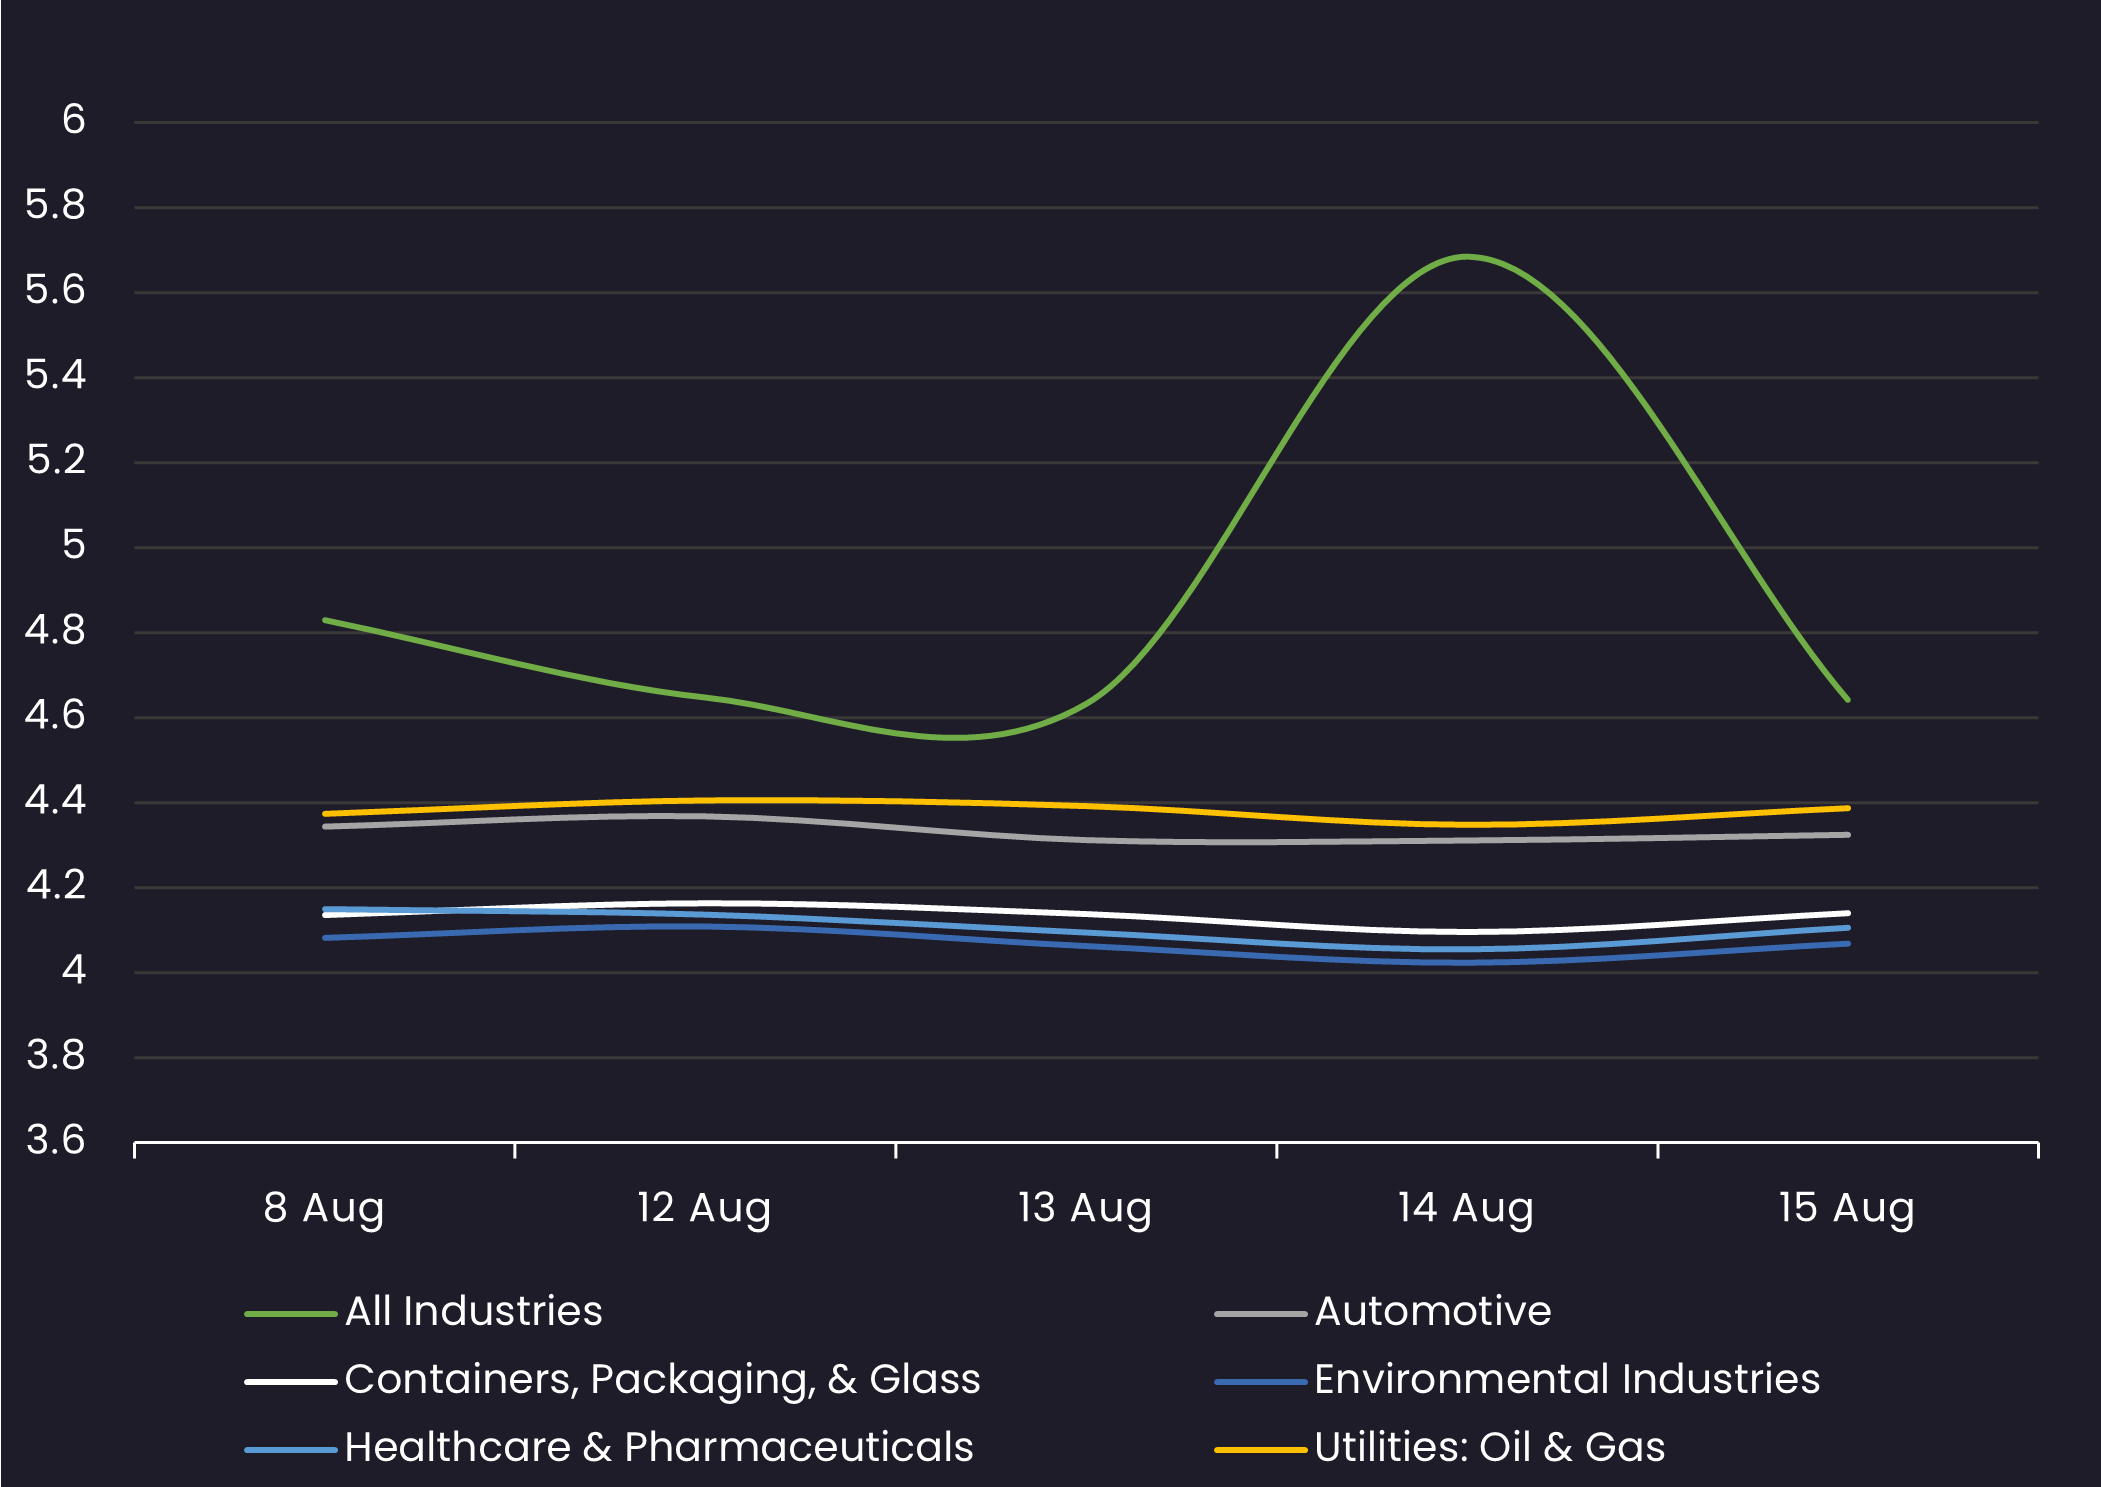Click the 13 Aug axis label
The height and width of the screenshot is (1487, 2101).
coord(1085,1208)
